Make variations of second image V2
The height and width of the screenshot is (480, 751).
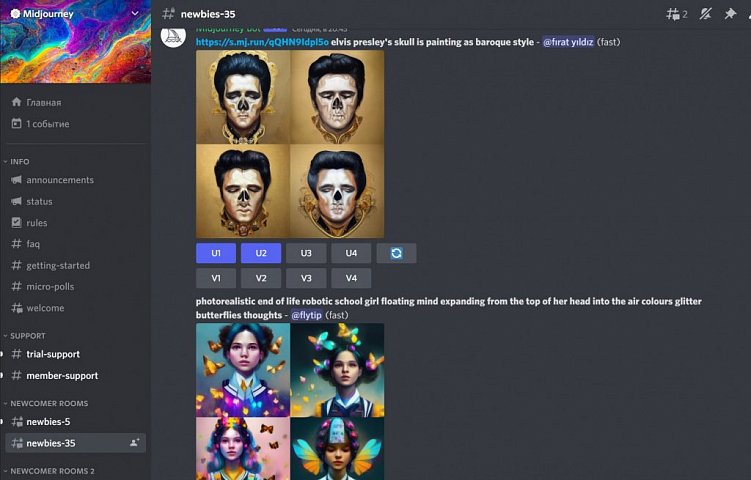[261, 278]
